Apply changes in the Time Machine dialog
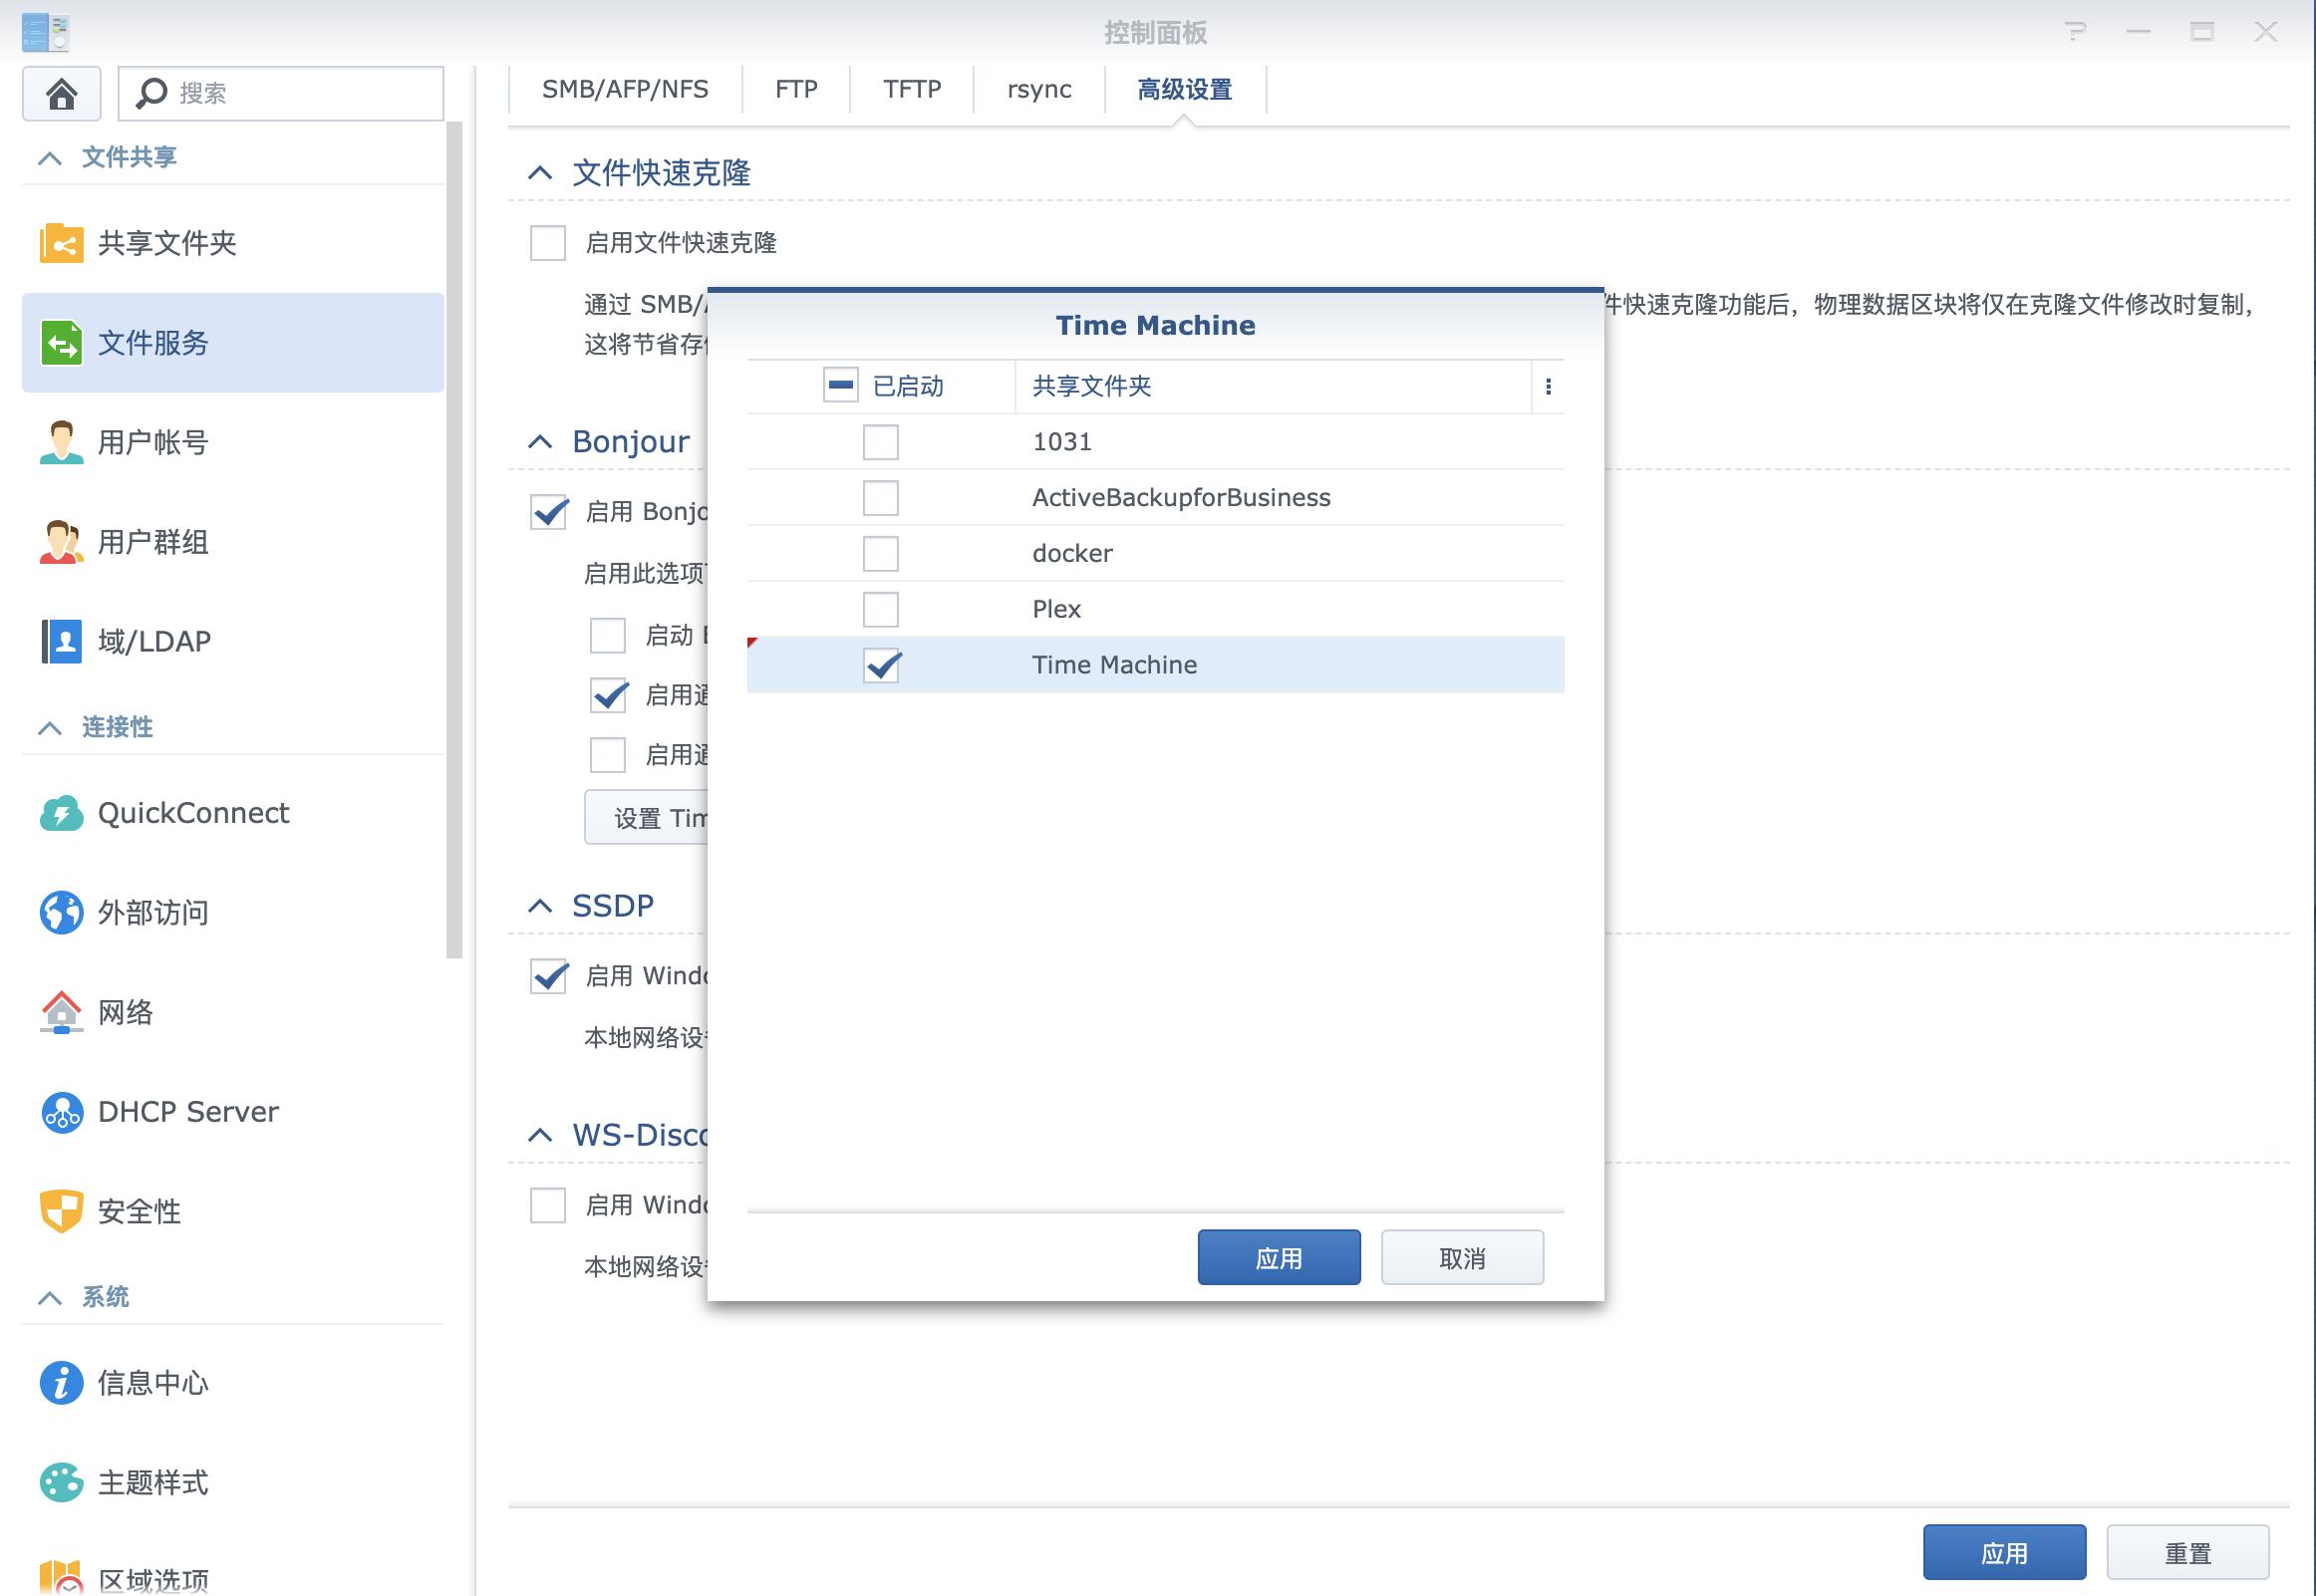Viewport: 2316px width, 1596px height. click(x=1278, y=1257)
